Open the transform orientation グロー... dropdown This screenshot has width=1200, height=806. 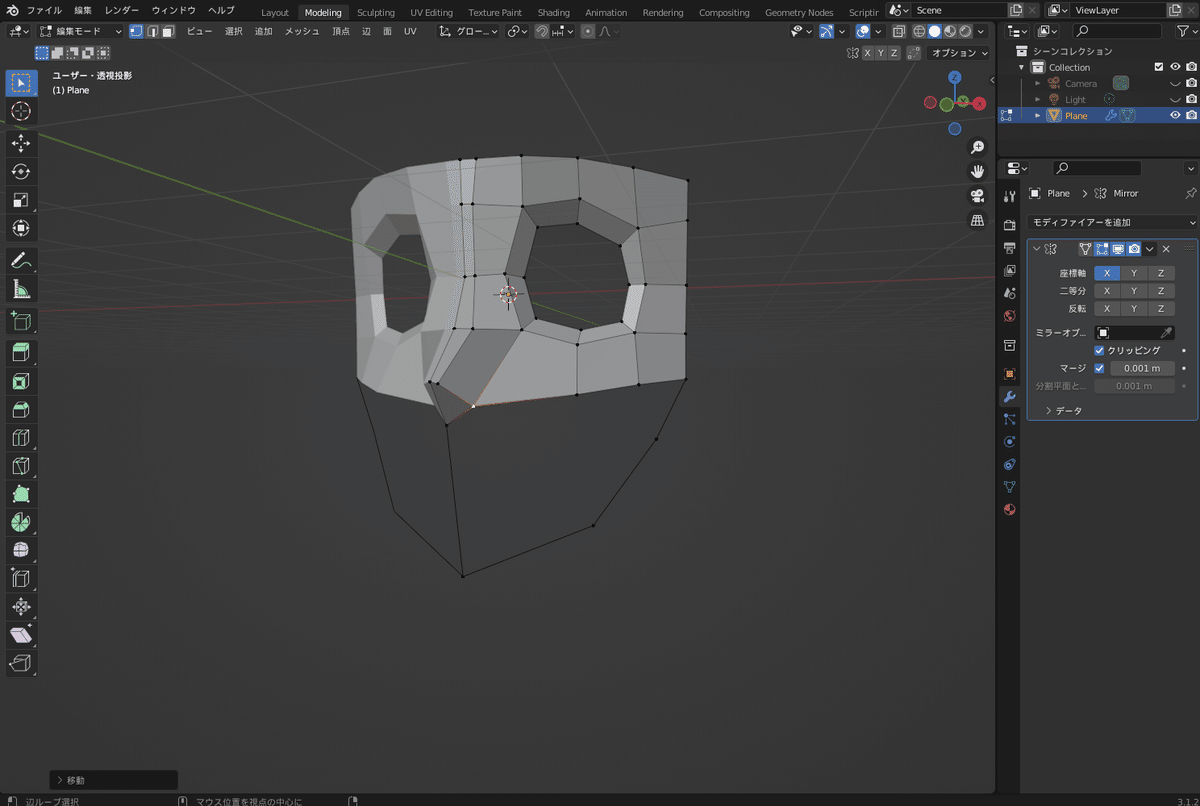(469, 31)
